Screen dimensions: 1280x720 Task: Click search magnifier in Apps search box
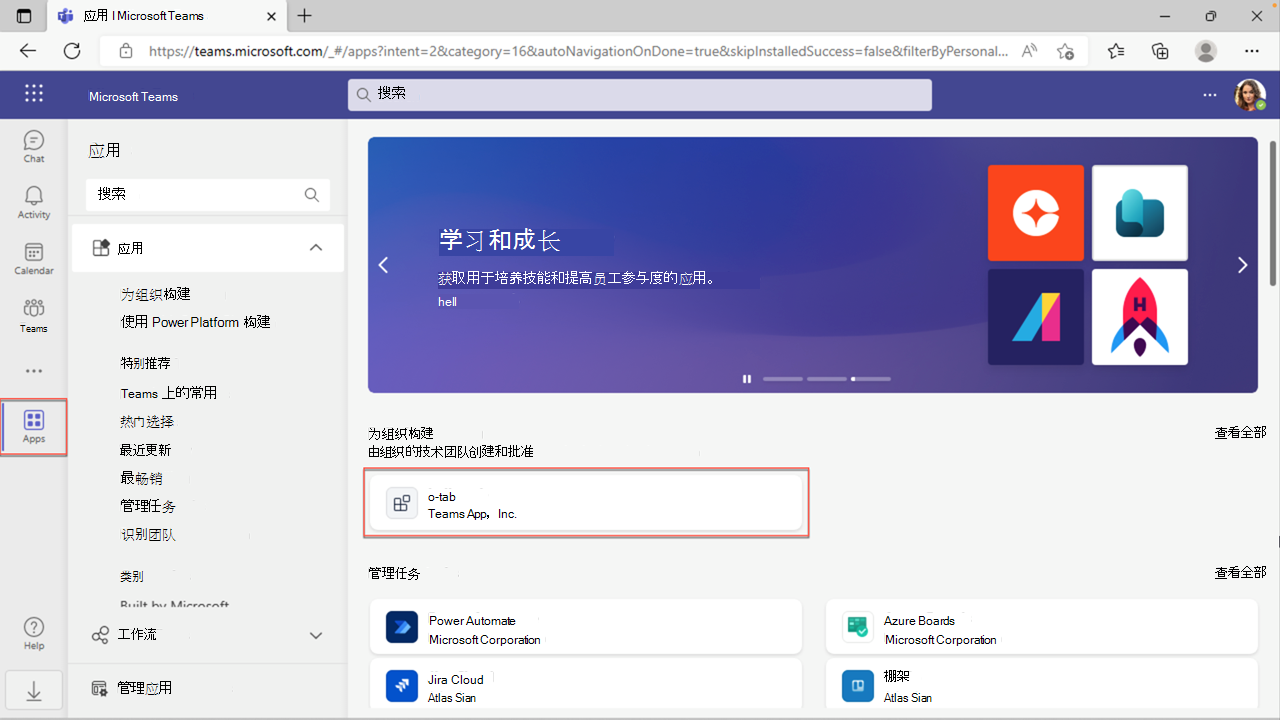(x=312, y=194)
